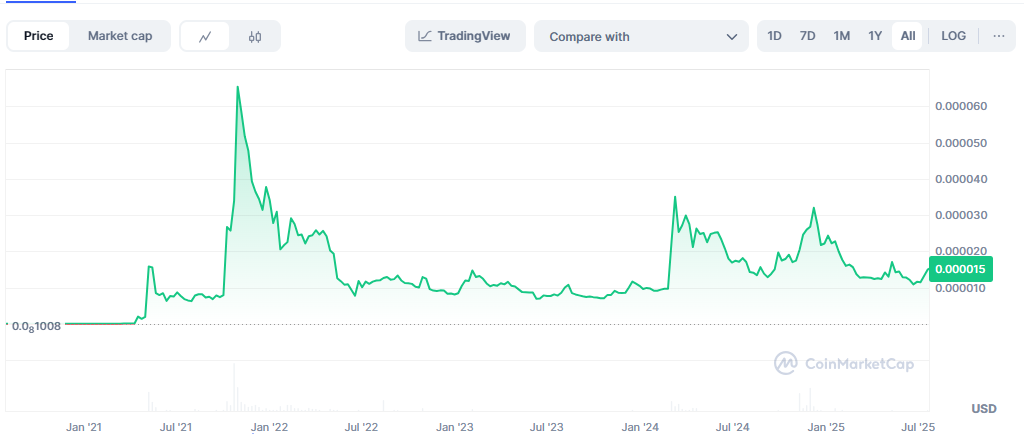The height and width of the screenshot is (434, 1024).
Task: Switch to candlestick chart icon
Action: tap(255, 37)
